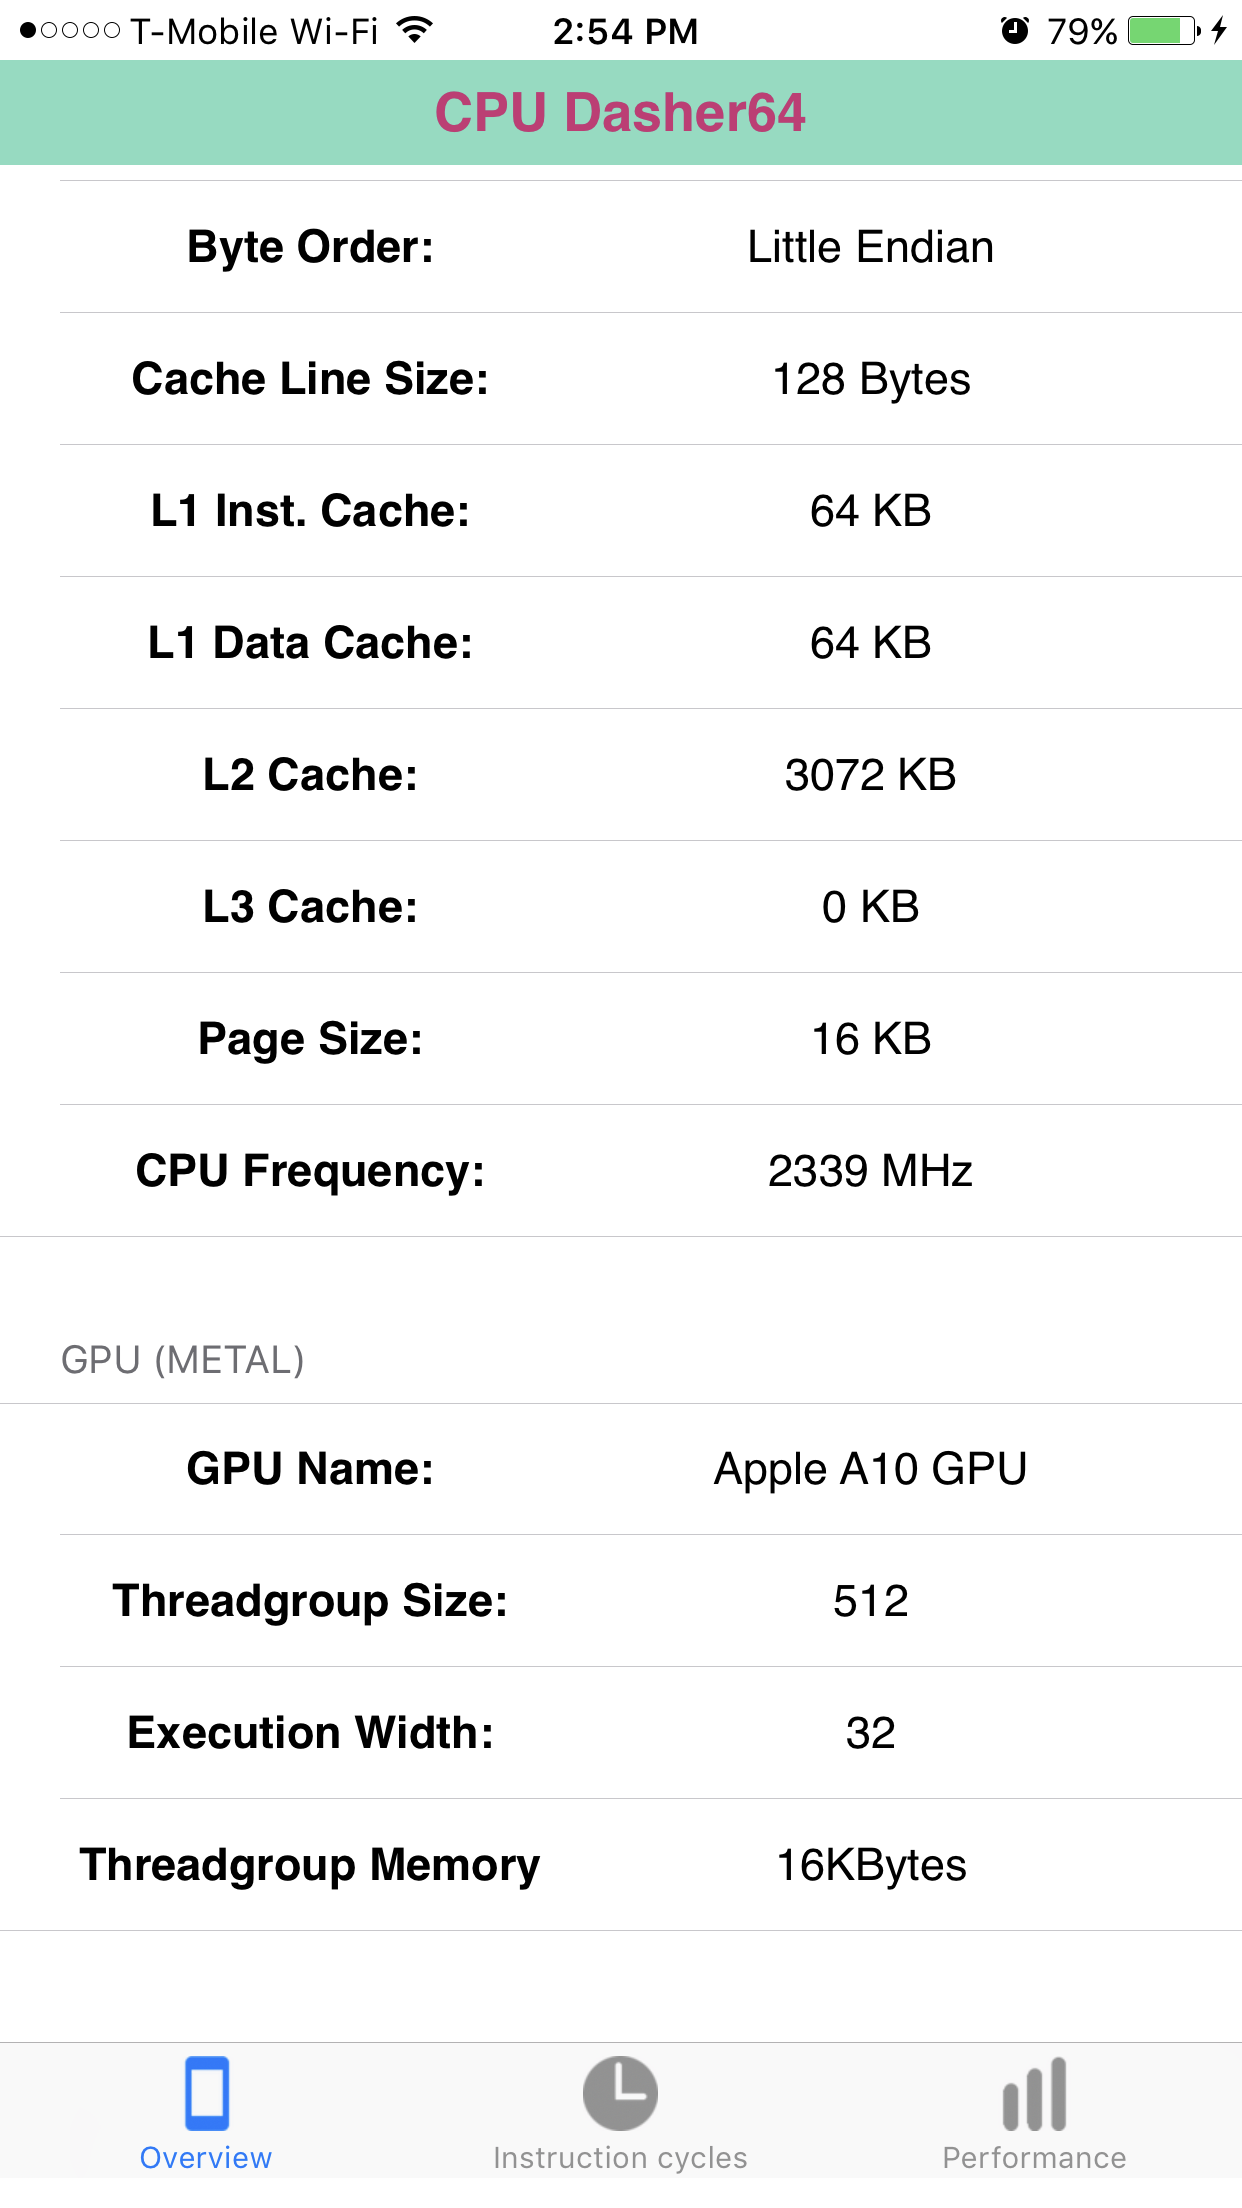The image size is (1242, 2208).
Task: Switch to the Instruction cycles tab label
Action: [x=620, y=2158]
